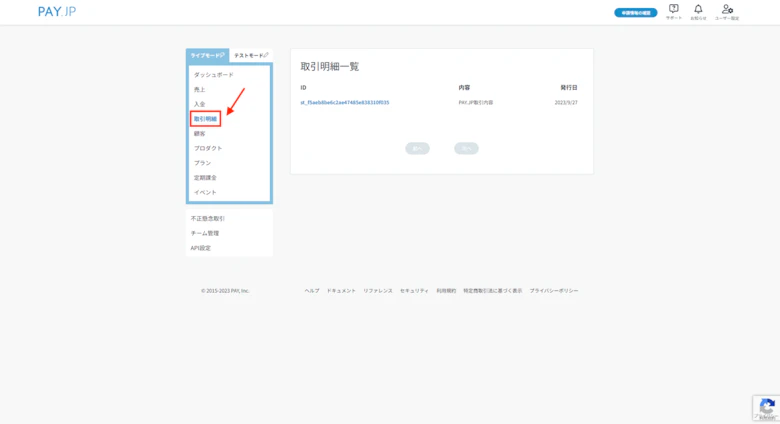This screenshot has width=780, height=424.
Task: Open statement ID link starting st_f5aeb
Action: click(345, 103)
